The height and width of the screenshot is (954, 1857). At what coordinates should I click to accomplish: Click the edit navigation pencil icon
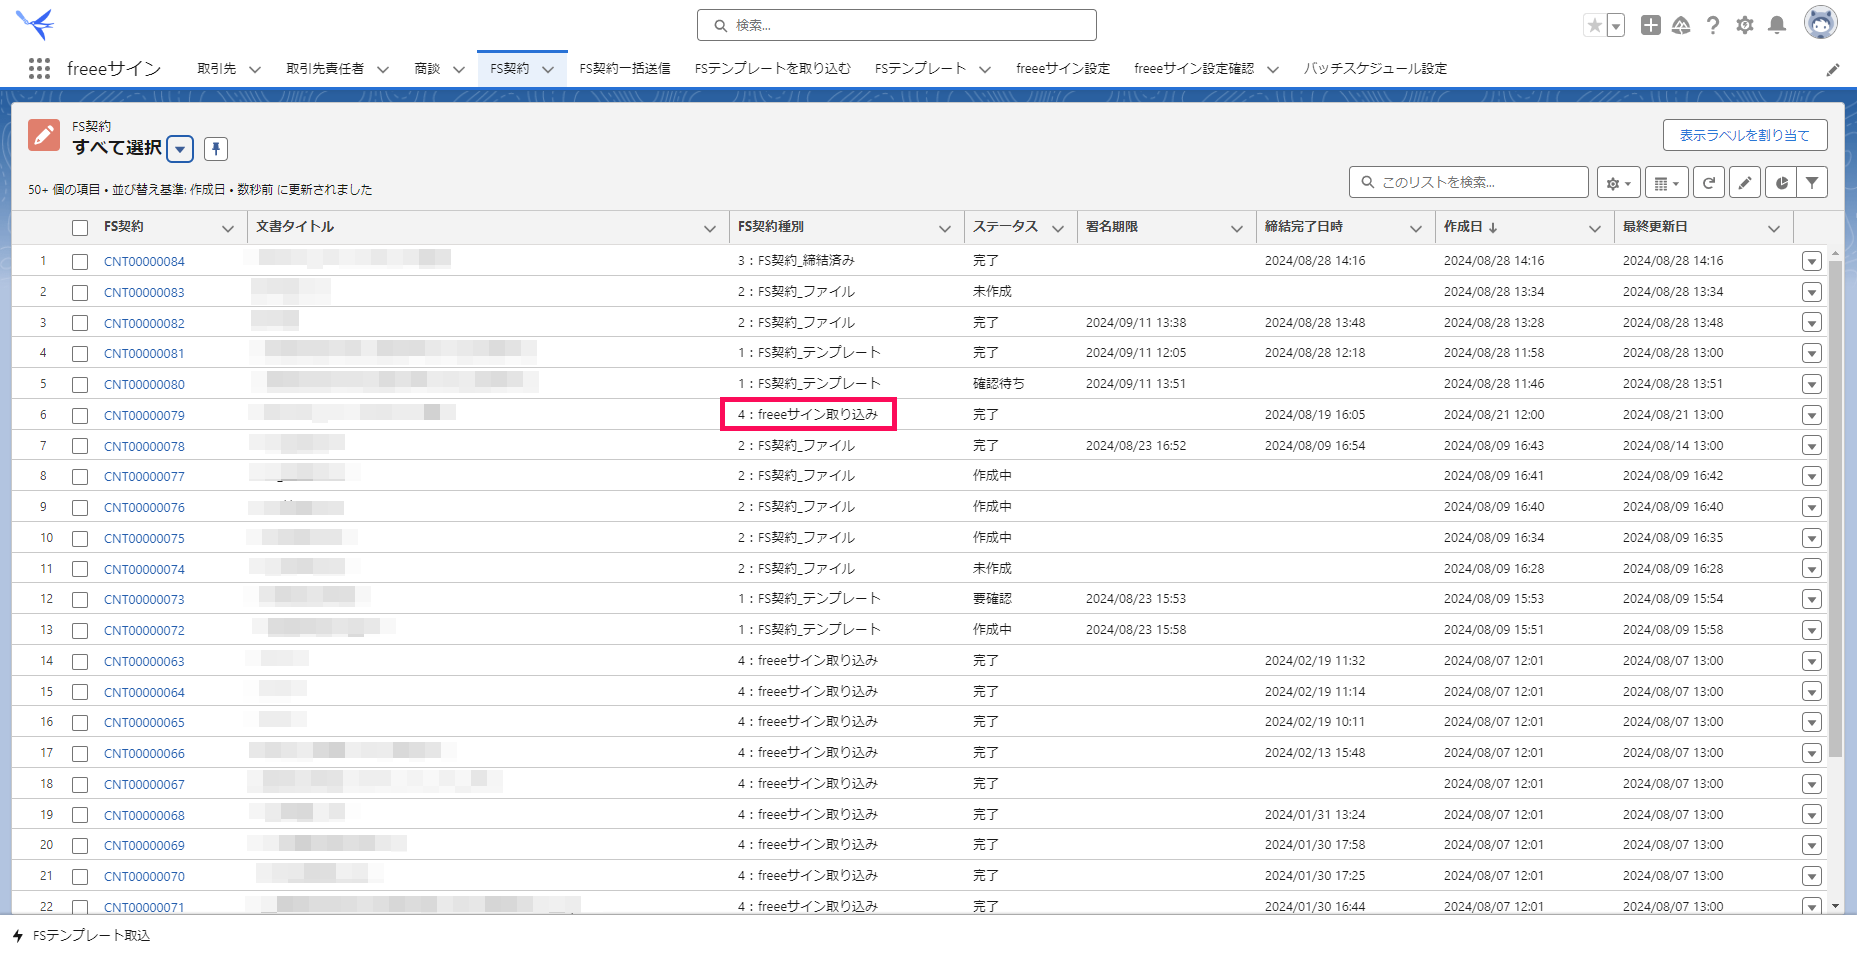1832,69
